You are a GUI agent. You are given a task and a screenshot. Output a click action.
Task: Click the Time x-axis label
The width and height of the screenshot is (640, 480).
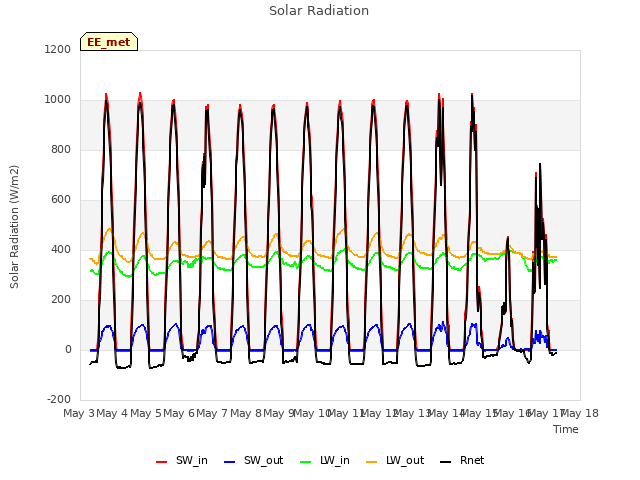tap(566, 429)
